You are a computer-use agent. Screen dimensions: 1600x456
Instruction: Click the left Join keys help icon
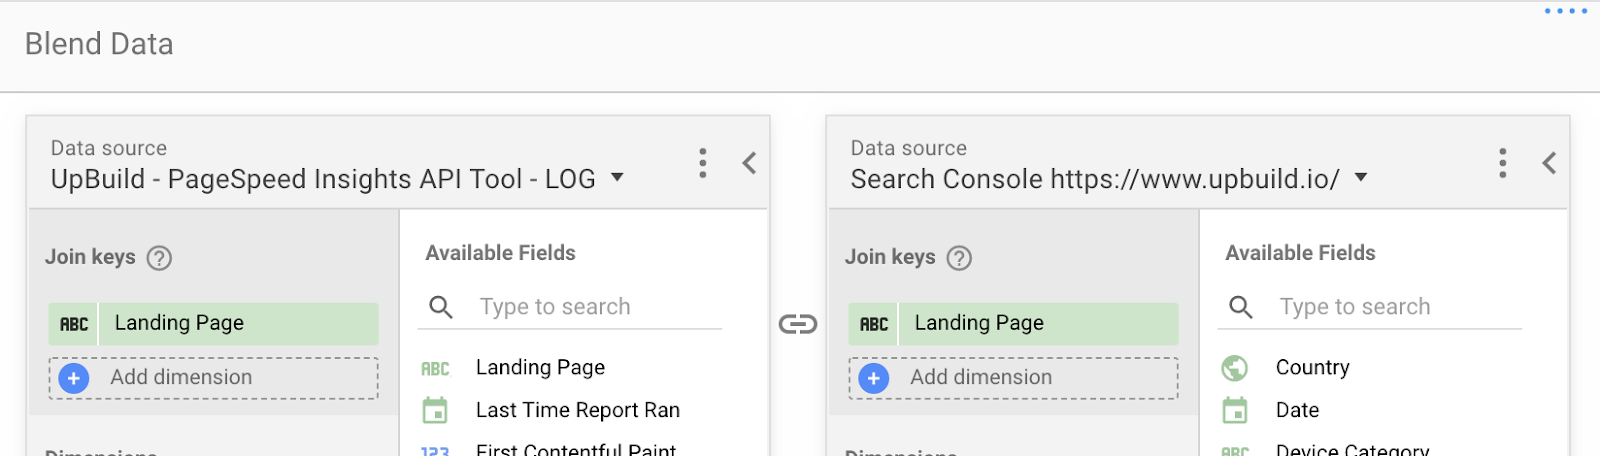click(x=159, y=258)
